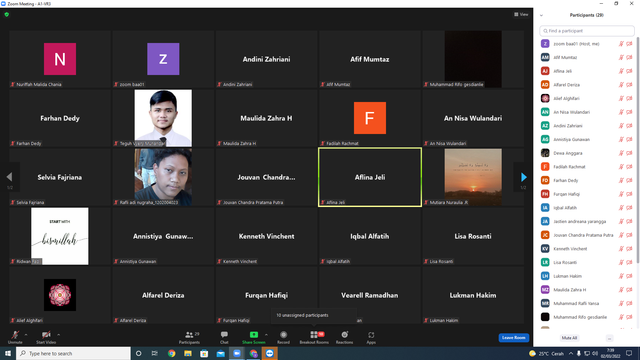640x360 pixels.
Task: Go to next gallery page arrow
Action: [x=523, y=177]
